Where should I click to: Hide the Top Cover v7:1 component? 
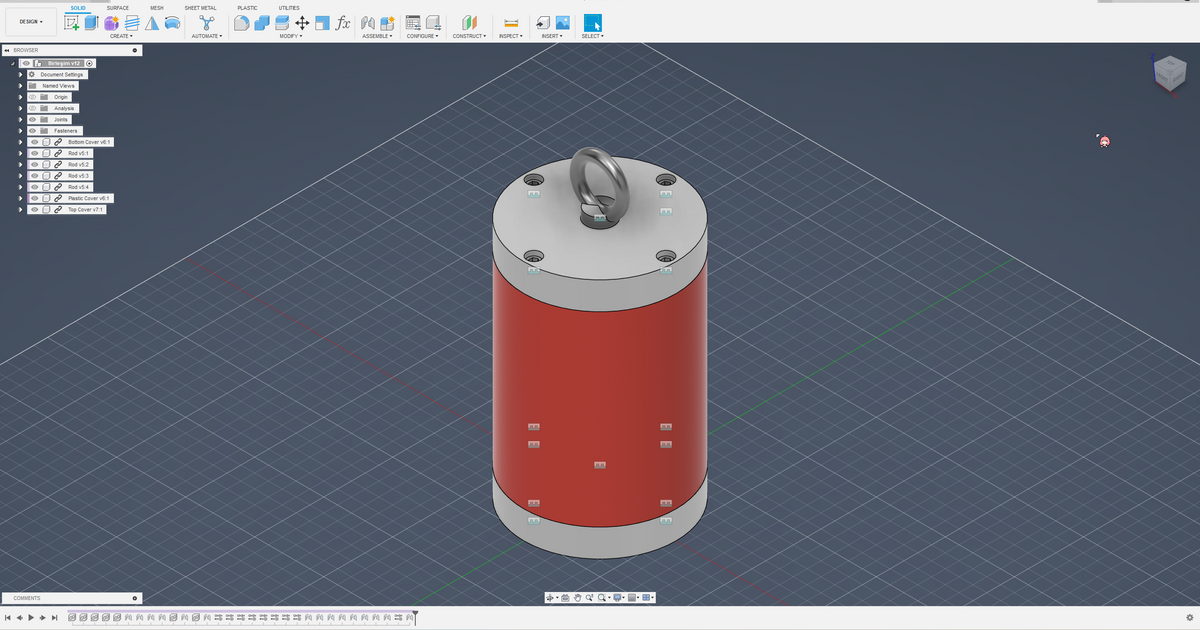tap(34, 210)
